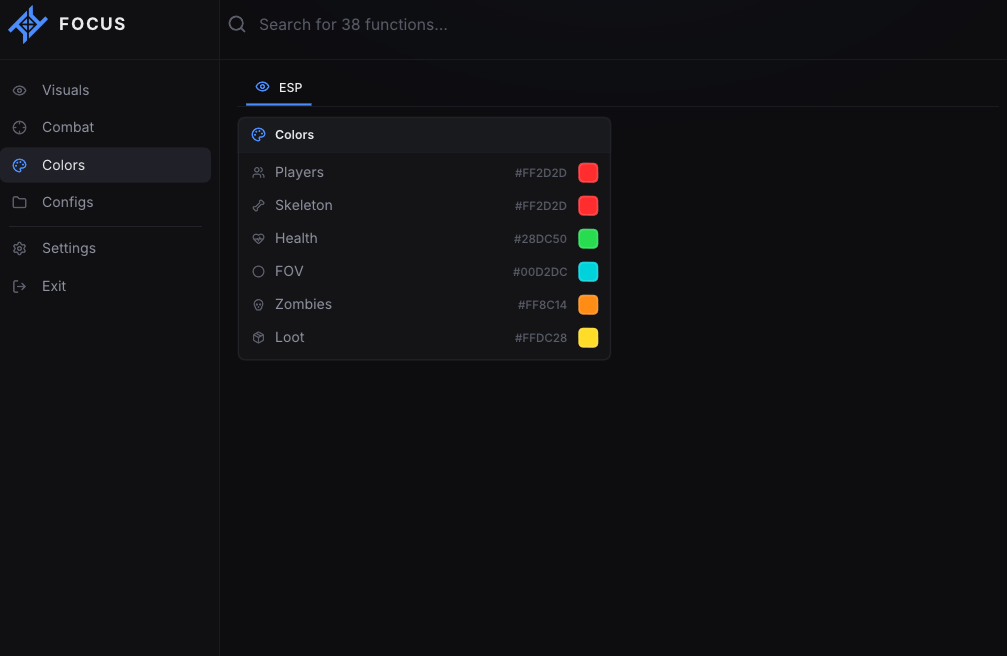Open Configs via the folder icon
This screenshot has width=1007, height=656.
click(20, 202)
